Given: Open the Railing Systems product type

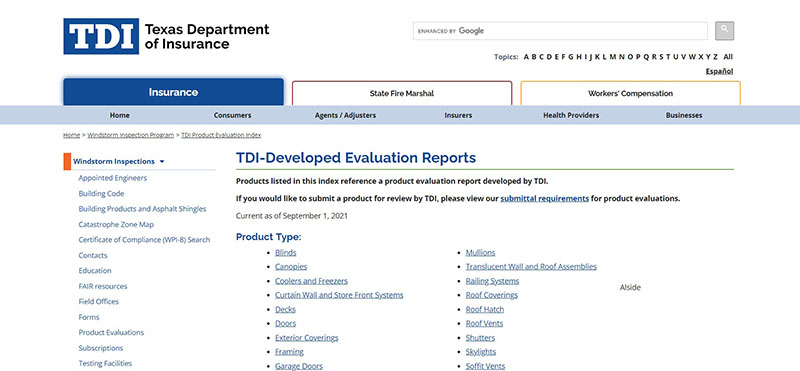Looking at the screenshot, I should (492, 281).
